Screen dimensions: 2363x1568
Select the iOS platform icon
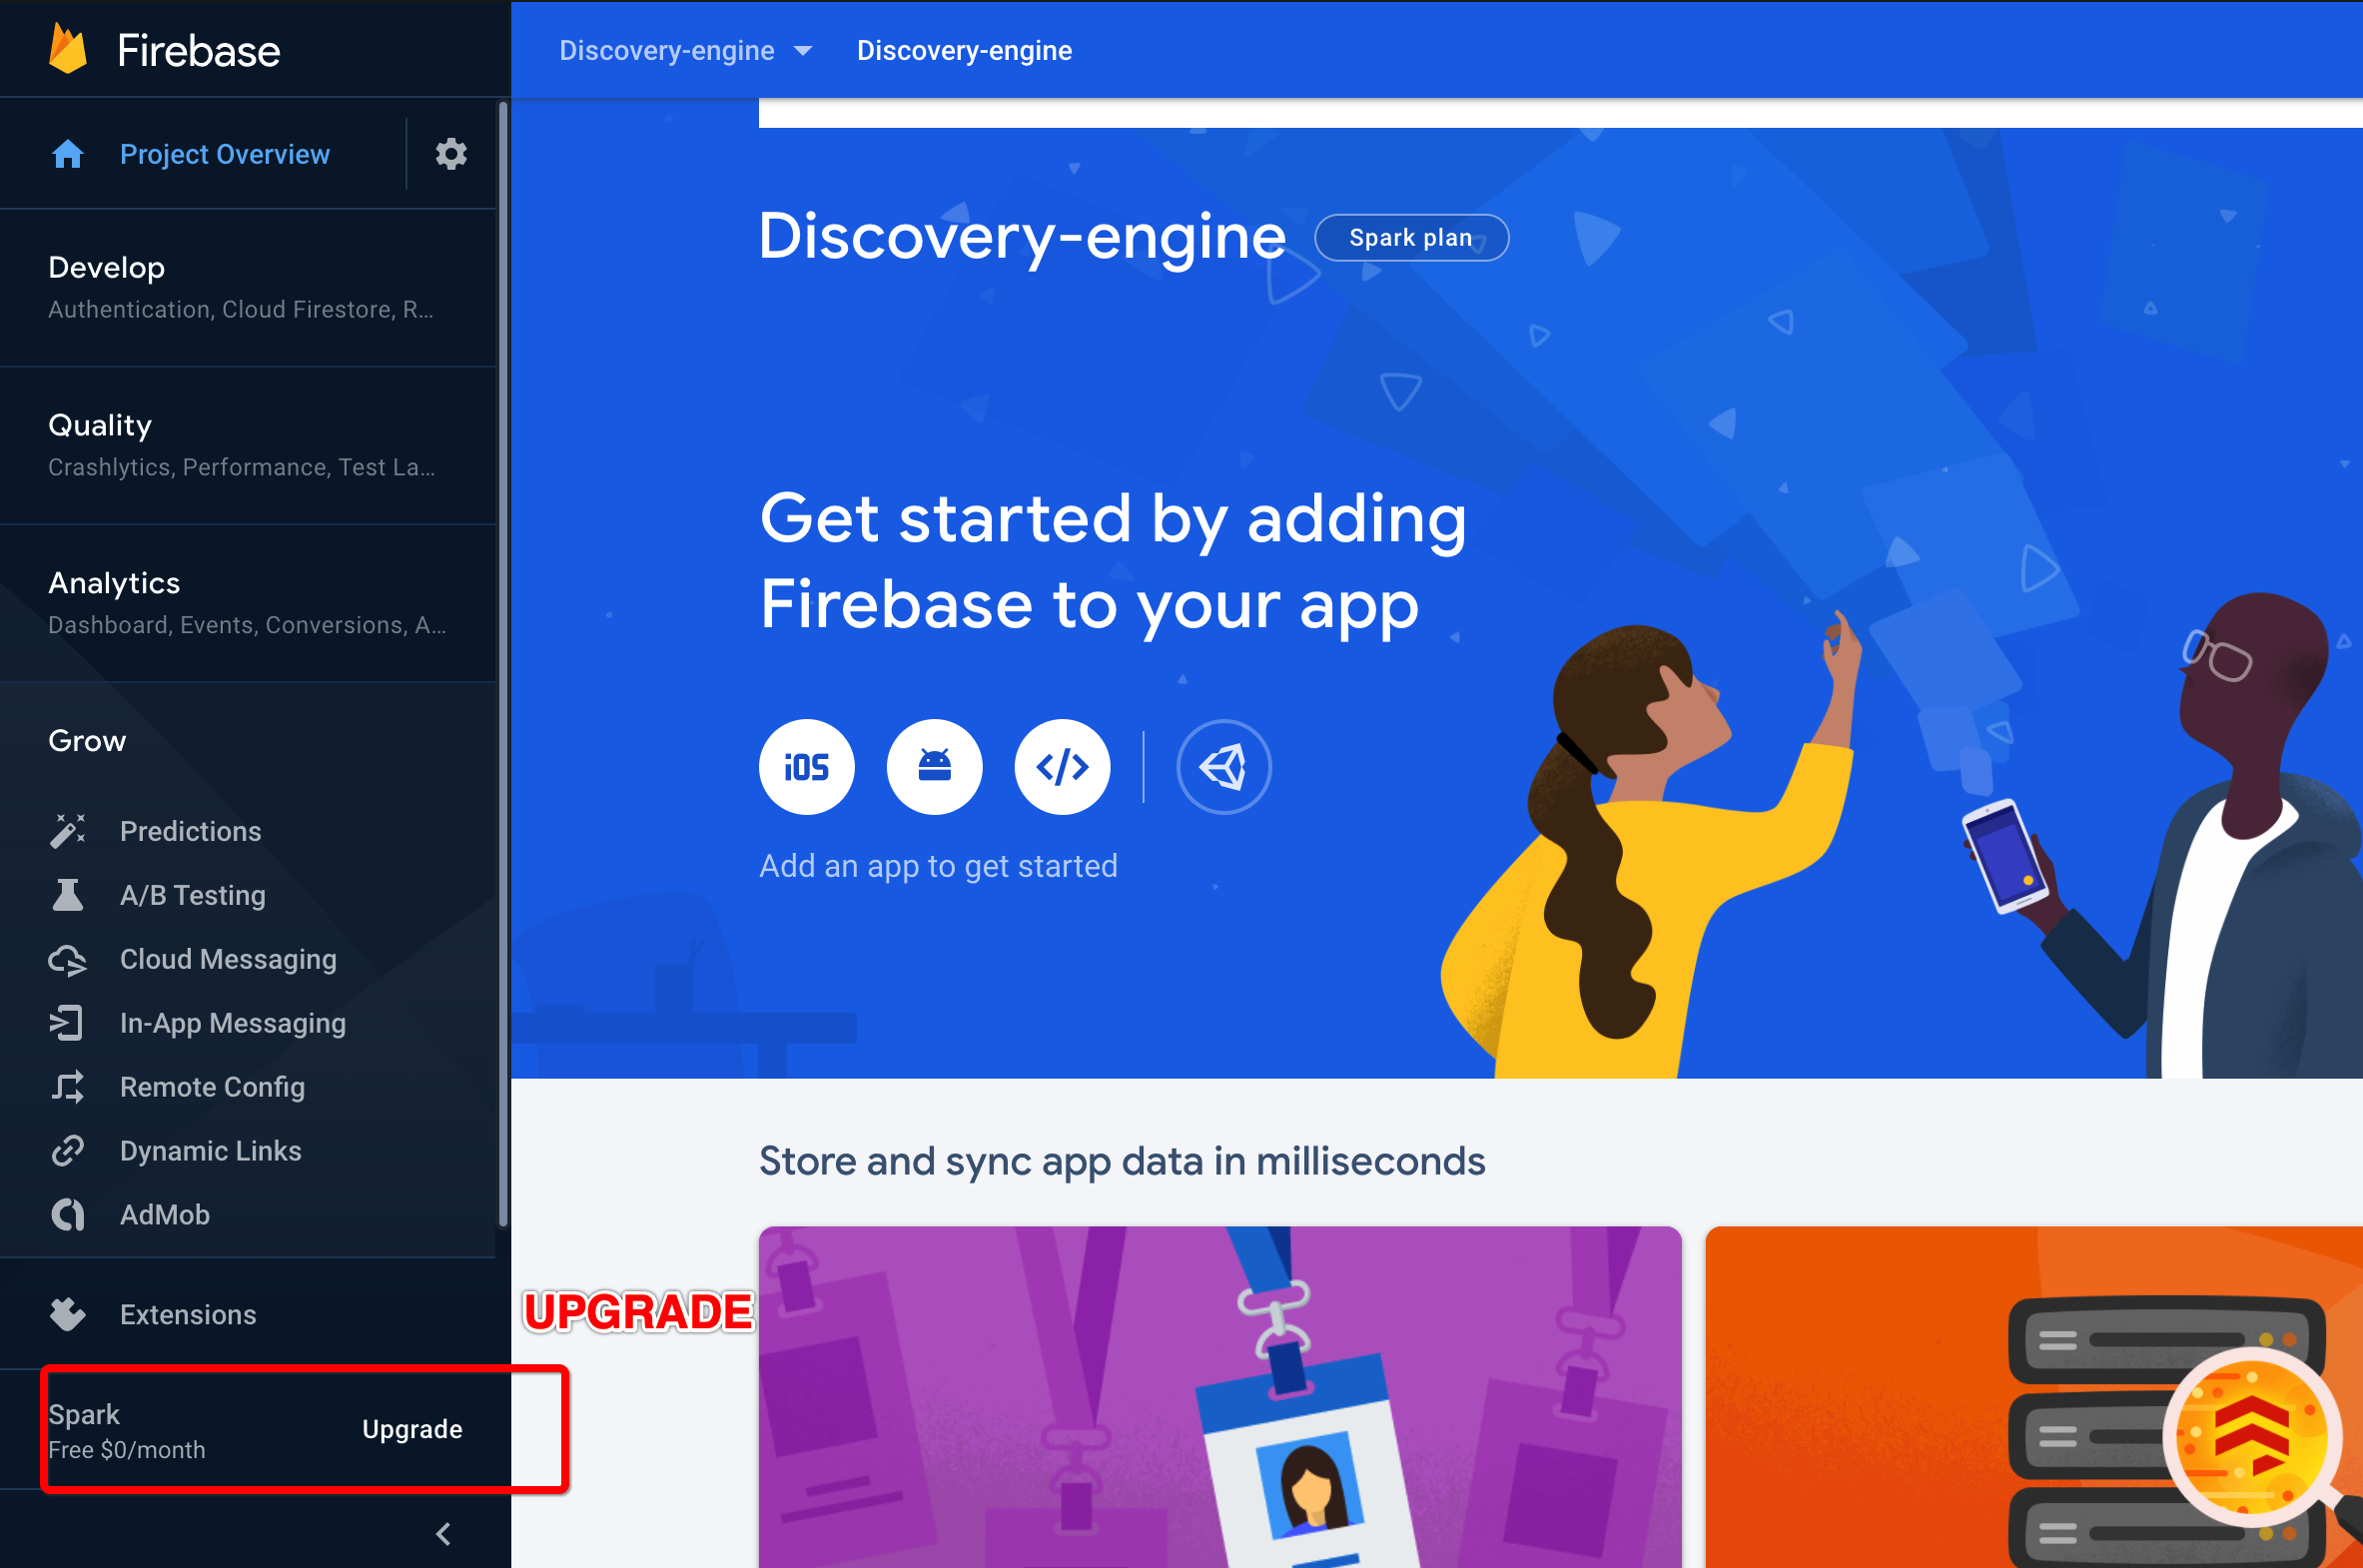[x=806, y=767]
